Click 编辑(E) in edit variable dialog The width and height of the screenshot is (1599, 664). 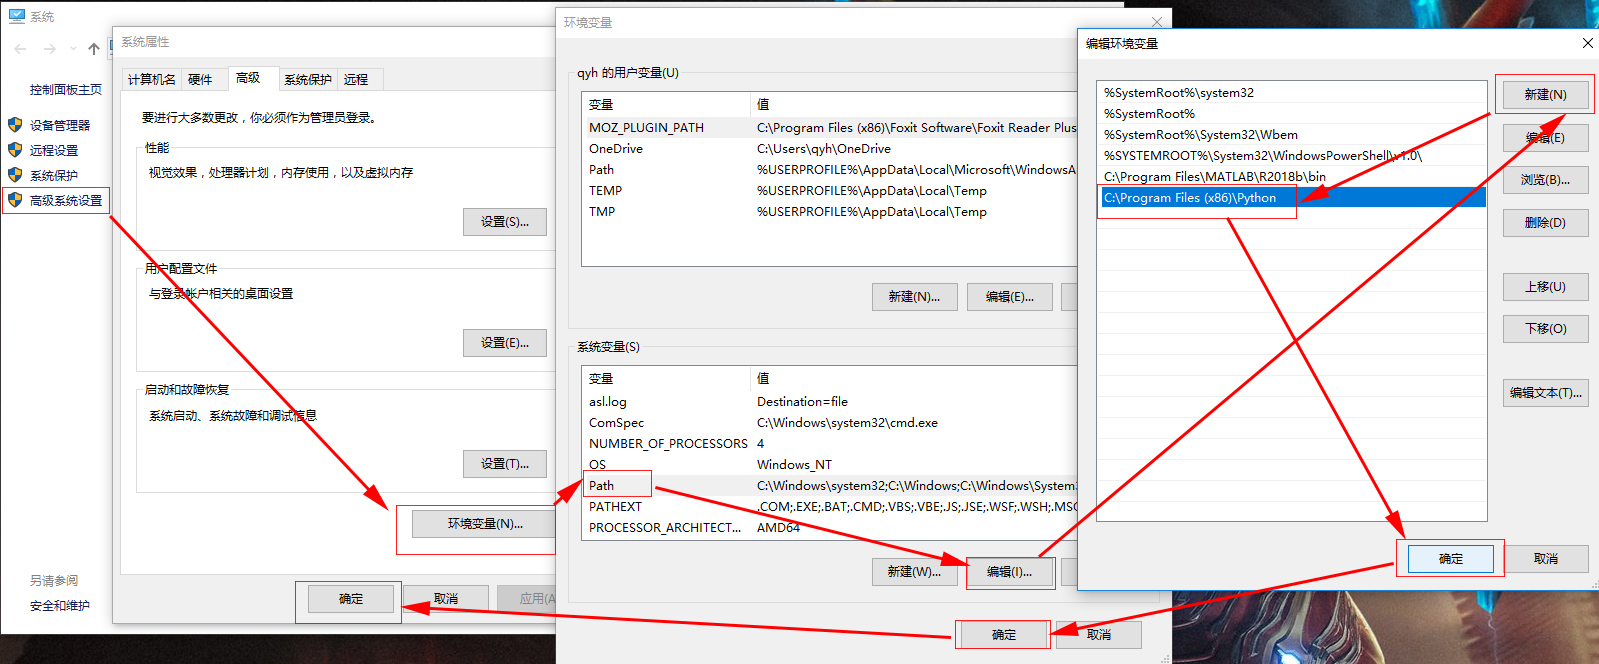coord(1545,137)
